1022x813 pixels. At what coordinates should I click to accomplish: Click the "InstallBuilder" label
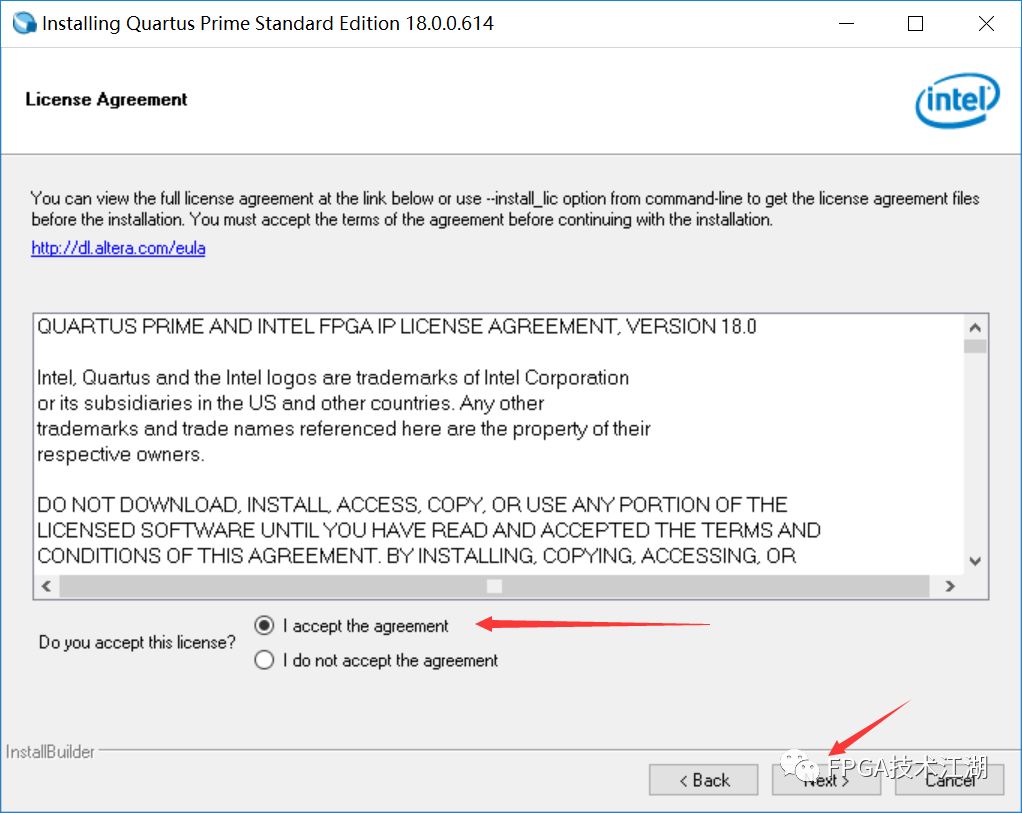(x=50, y=752)
